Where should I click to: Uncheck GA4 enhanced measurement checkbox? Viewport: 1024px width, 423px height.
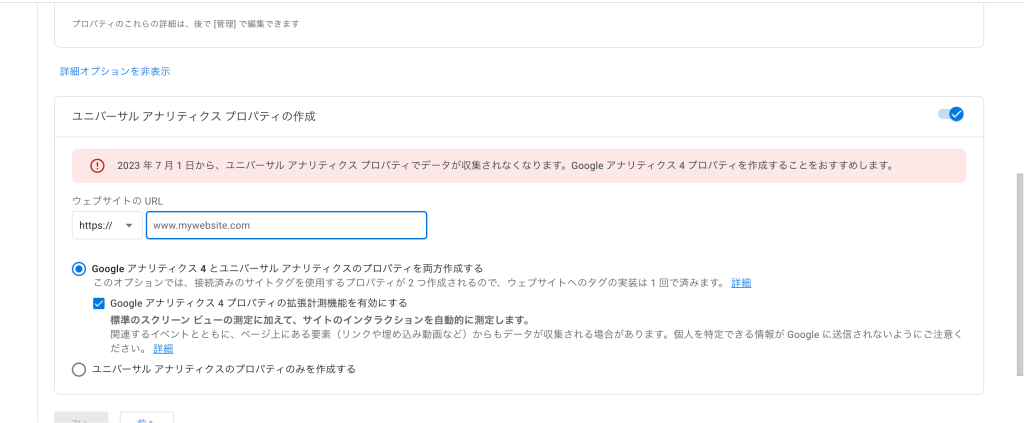click(x=99, y=304)
